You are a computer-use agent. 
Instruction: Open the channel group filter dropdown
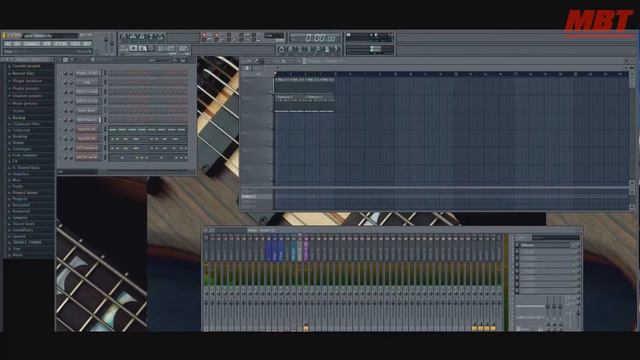click(x=78, y=172)
